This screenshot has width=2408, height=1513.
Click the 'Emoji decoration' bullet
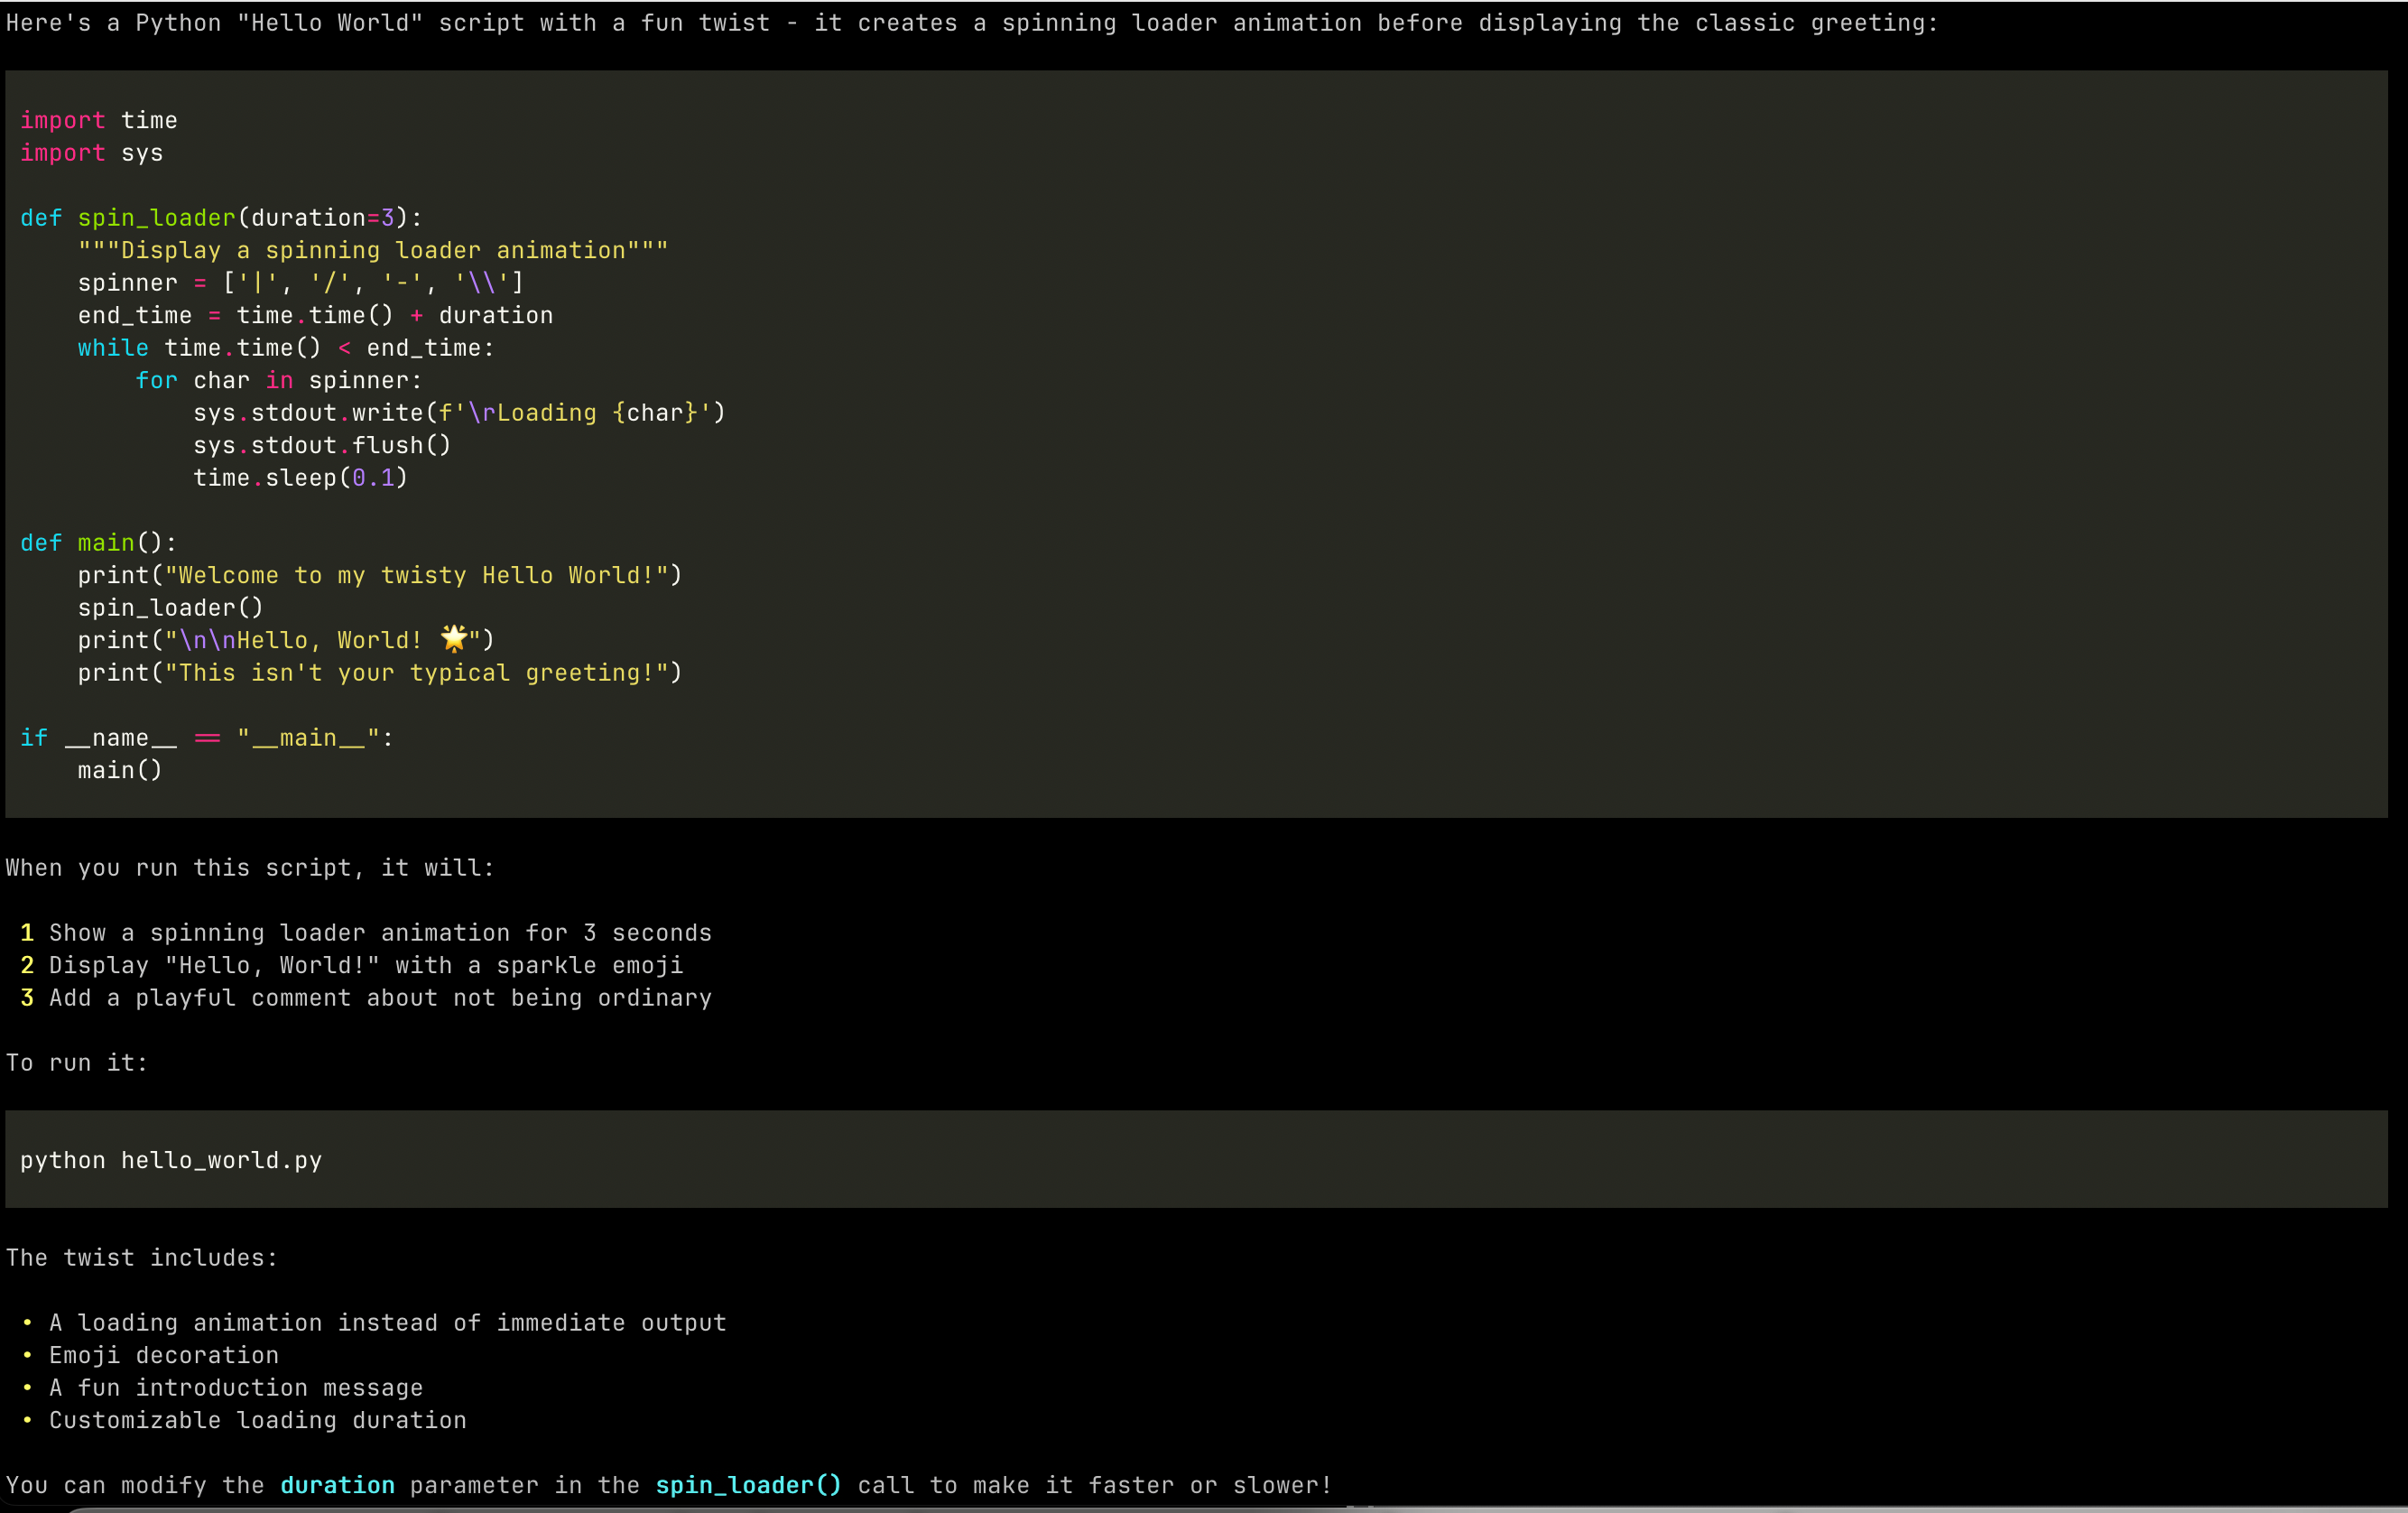[x=150, y=1355]
